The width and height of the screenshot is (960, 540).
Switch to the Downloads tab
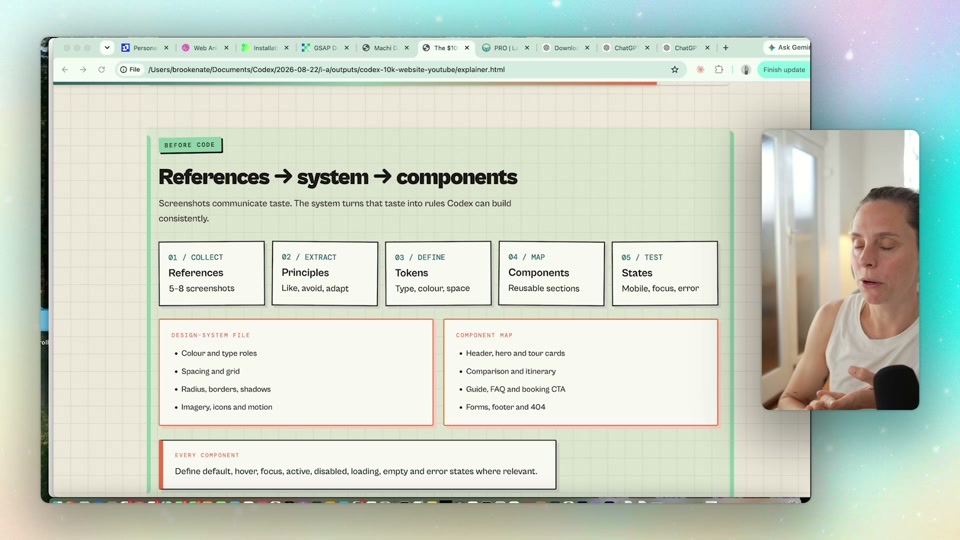pos(560,48)
